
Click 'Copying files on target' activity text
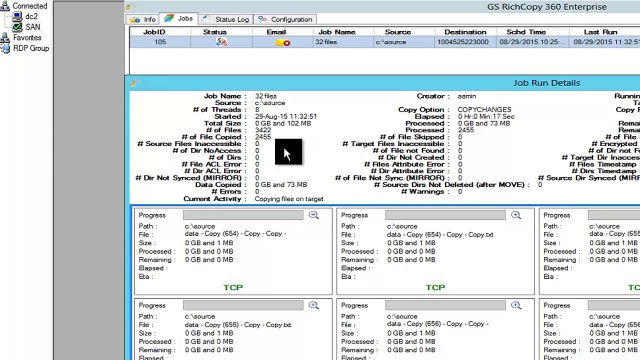tap(289, 199)
